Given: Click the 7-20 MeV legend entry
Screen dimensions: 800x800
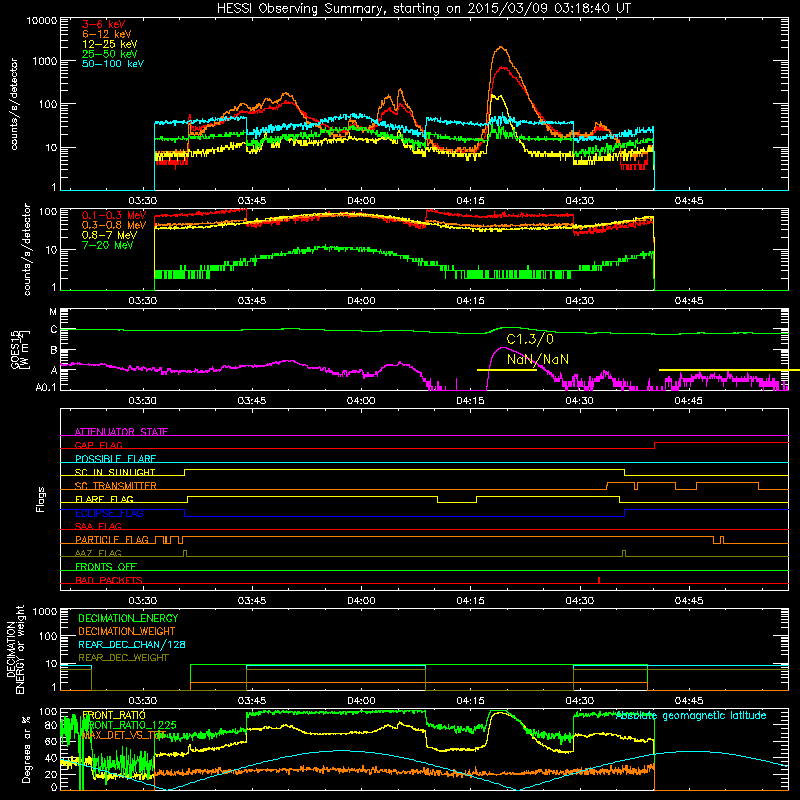Looking at the screenshot, I should 108,245.
